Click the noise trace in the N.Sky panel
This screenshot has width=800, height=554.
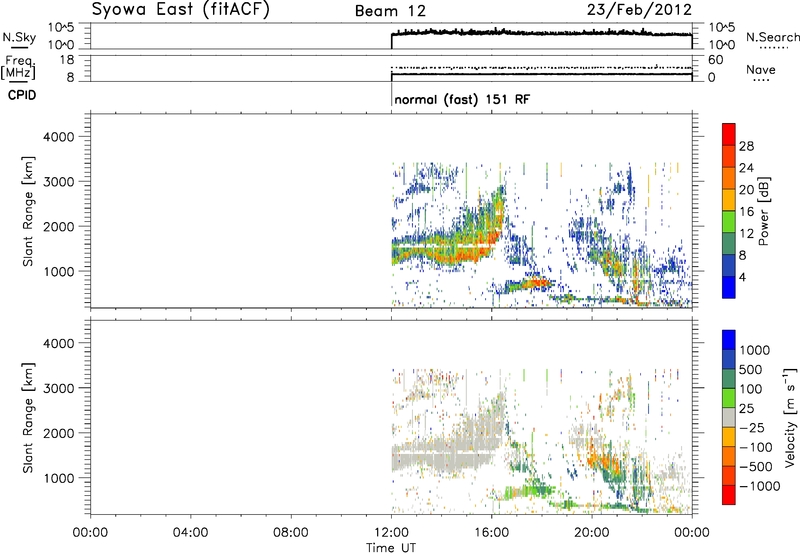coord(541,33)
